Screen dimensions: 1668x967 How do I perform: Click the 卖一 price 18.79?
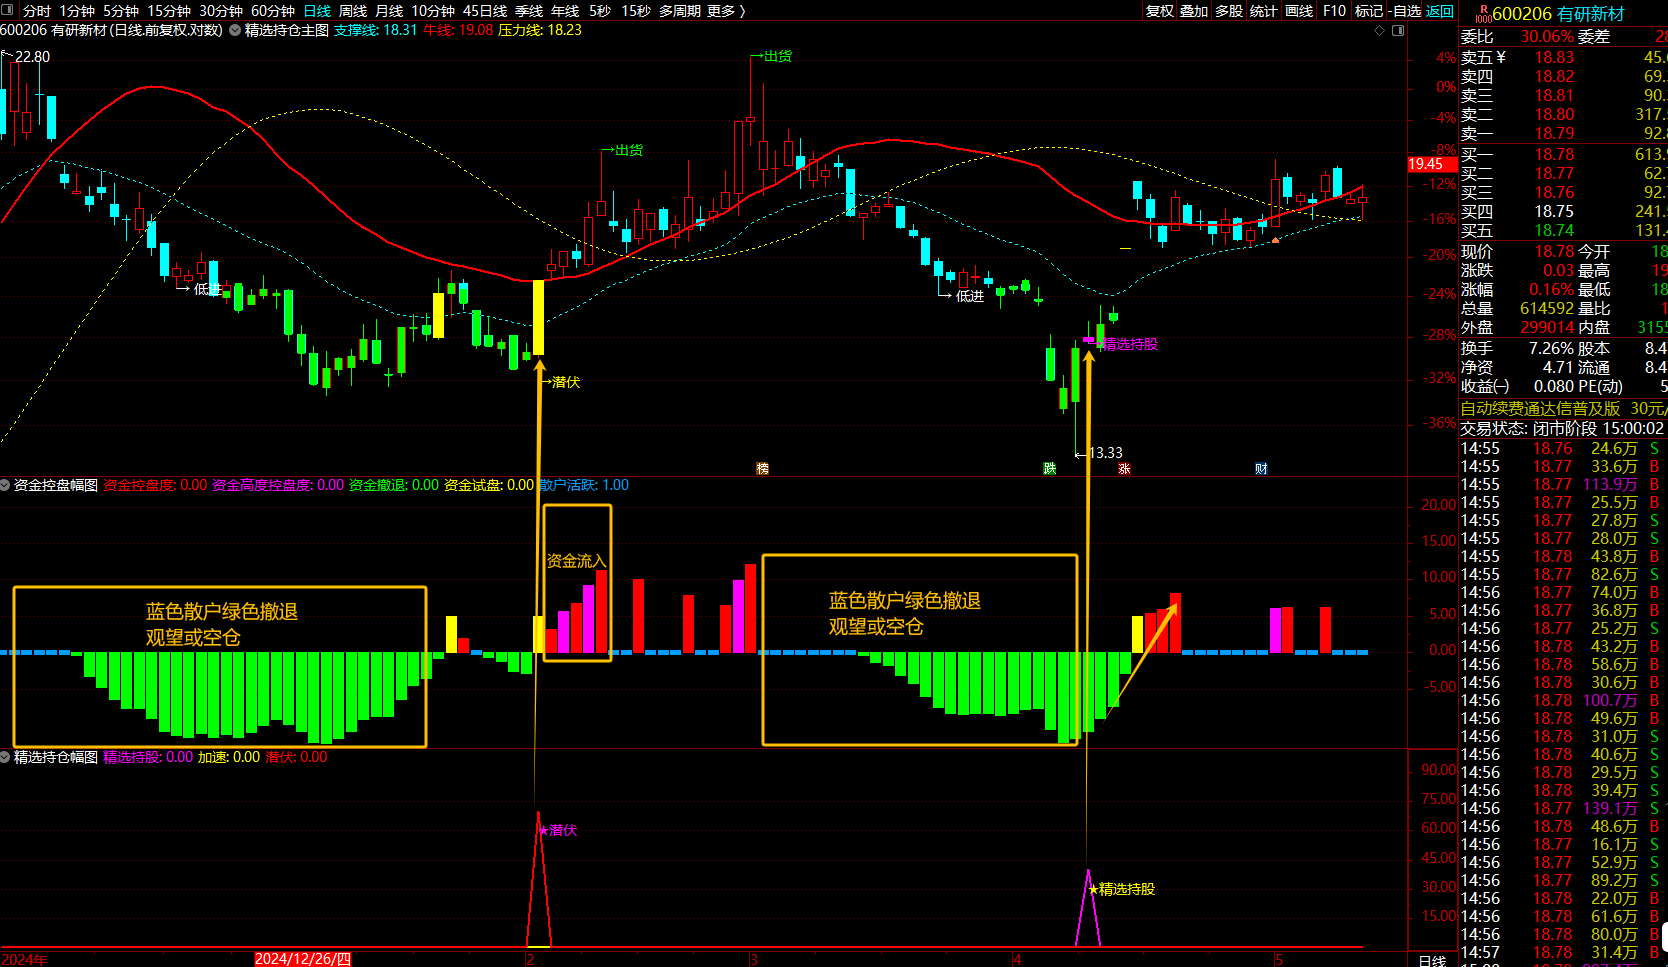(x=1554, y=133)
